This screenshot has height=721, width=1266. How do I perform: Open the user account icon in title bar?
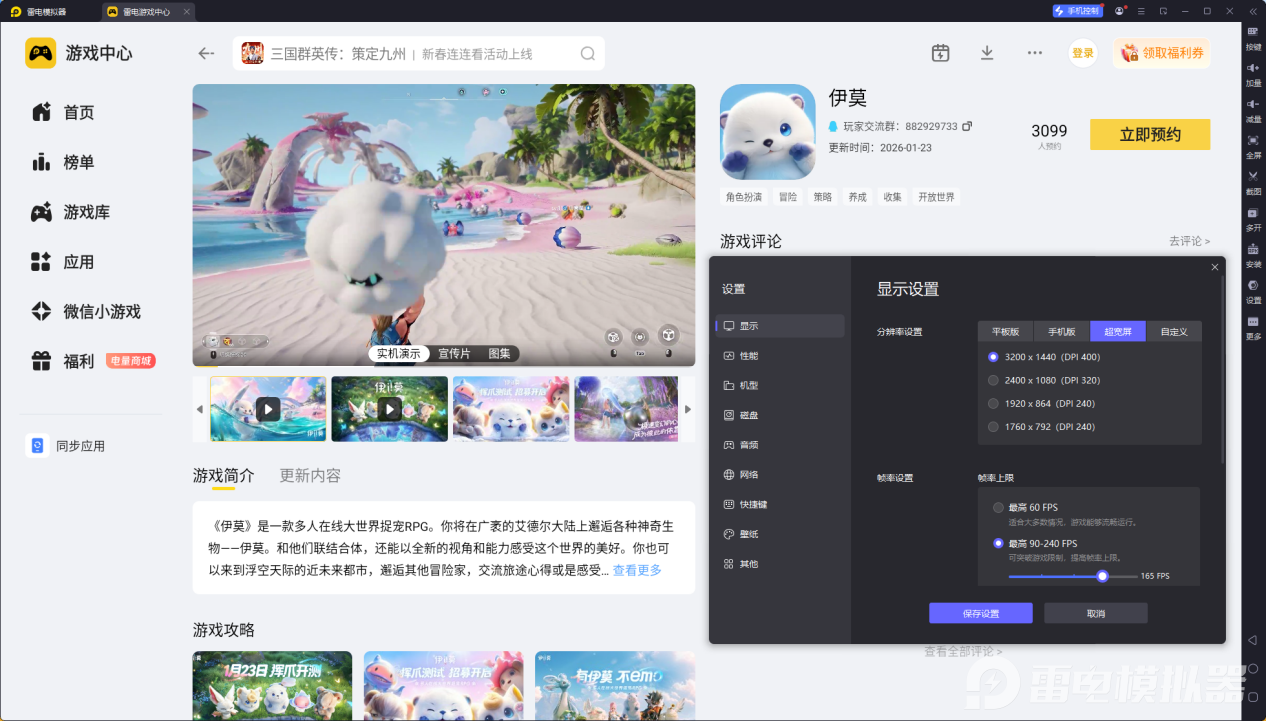[1119, 11]
